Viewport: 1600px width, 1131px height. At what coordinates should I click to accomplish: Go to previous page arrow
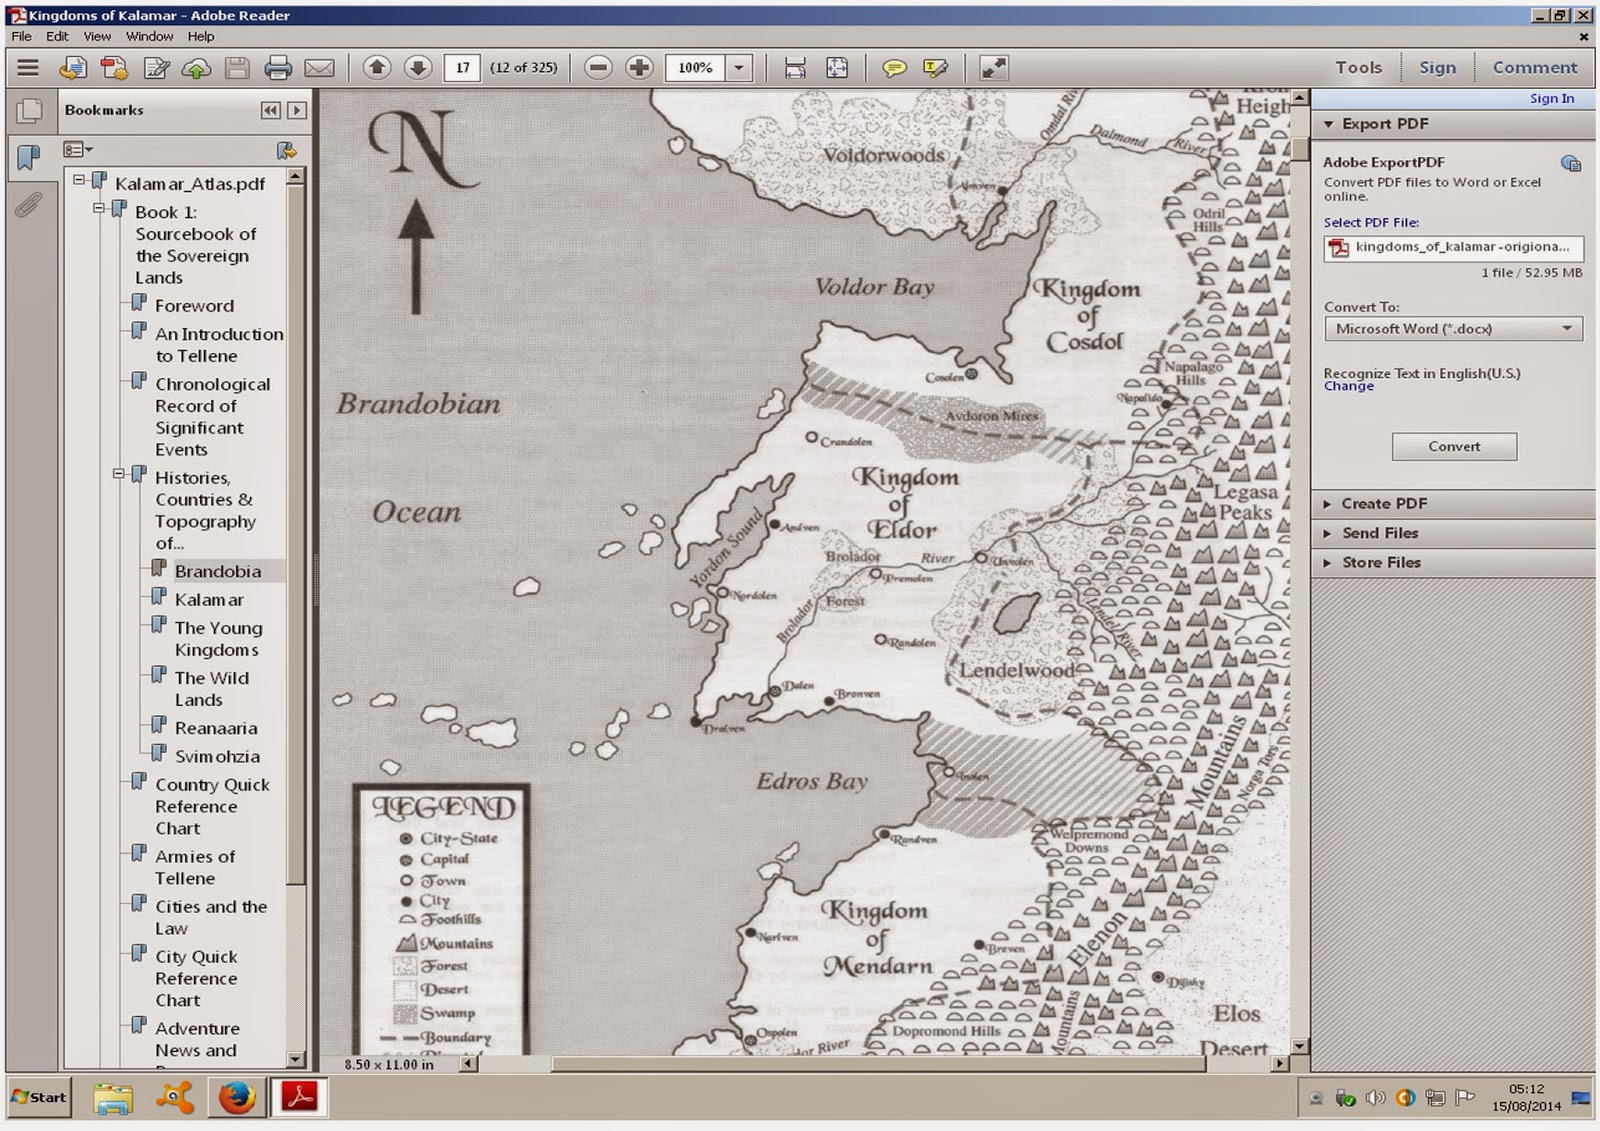[377, 68]
